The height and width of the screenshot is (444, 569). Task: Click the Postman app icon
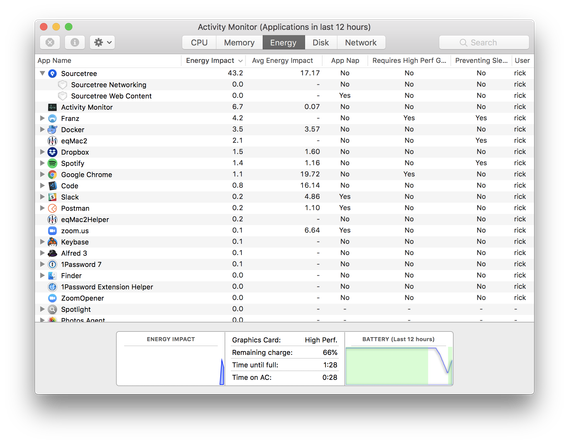pyautogui.click(x=52, y=208)
